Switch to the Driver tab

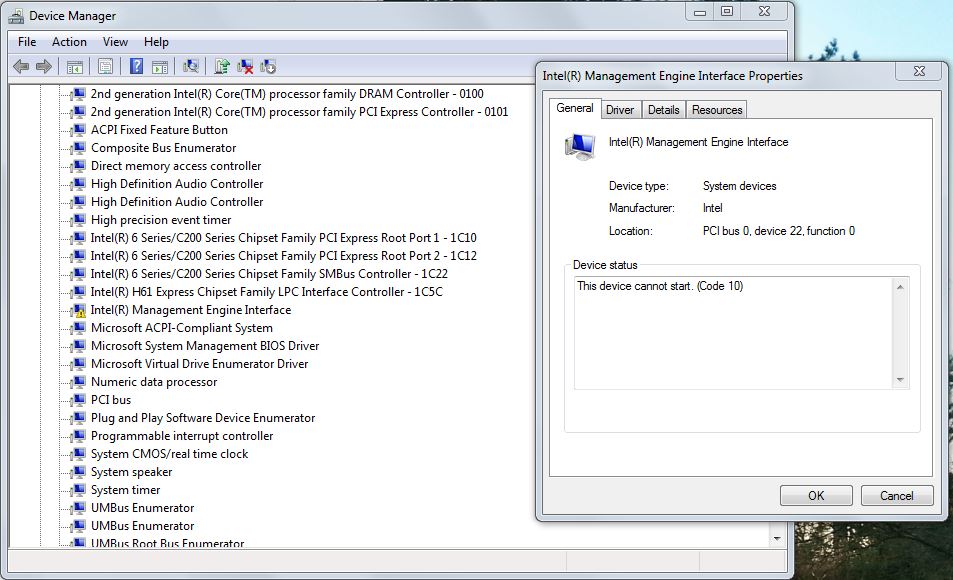coord(620,110)
